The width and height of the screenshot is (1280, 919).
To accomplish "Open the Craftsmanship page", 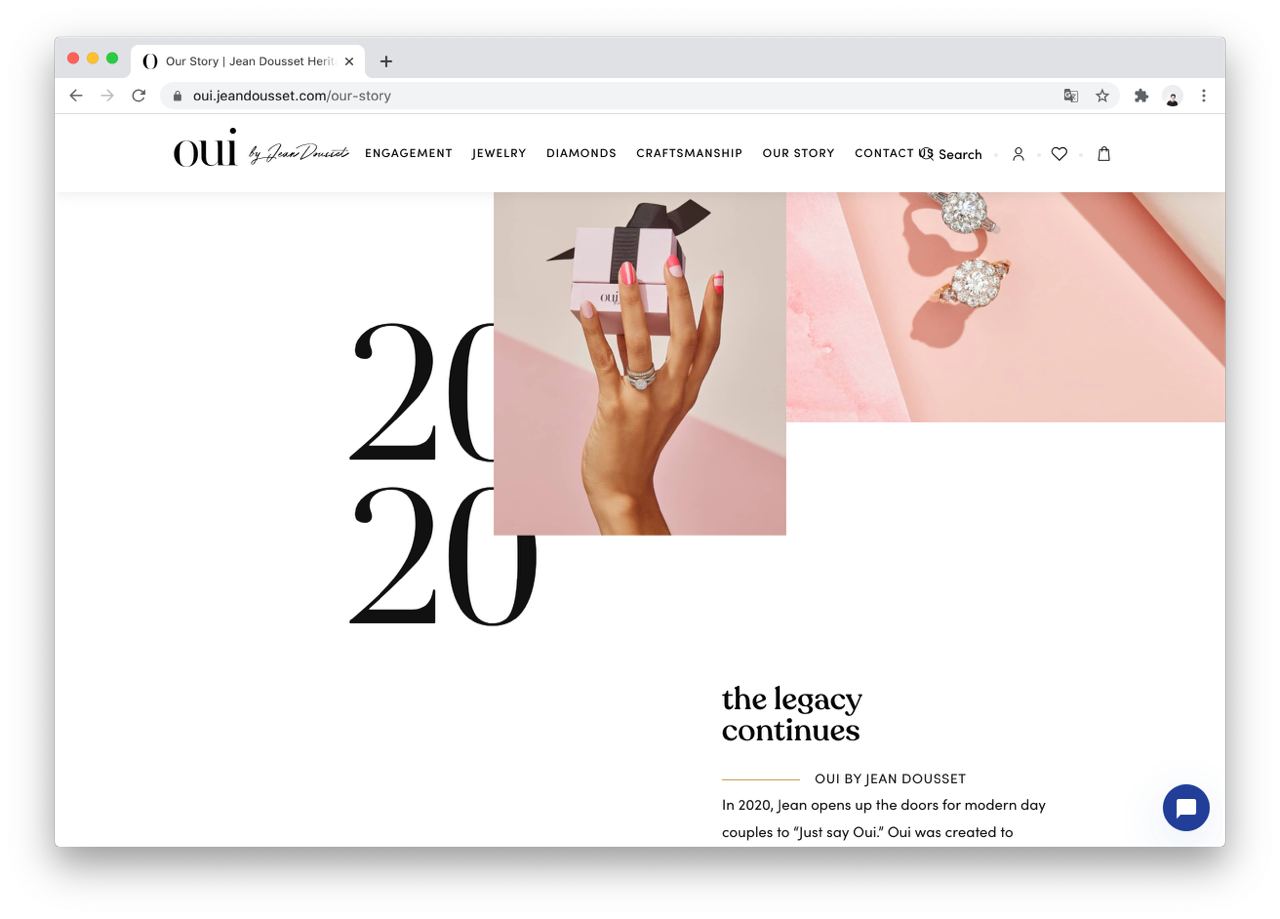I will 689,153.
